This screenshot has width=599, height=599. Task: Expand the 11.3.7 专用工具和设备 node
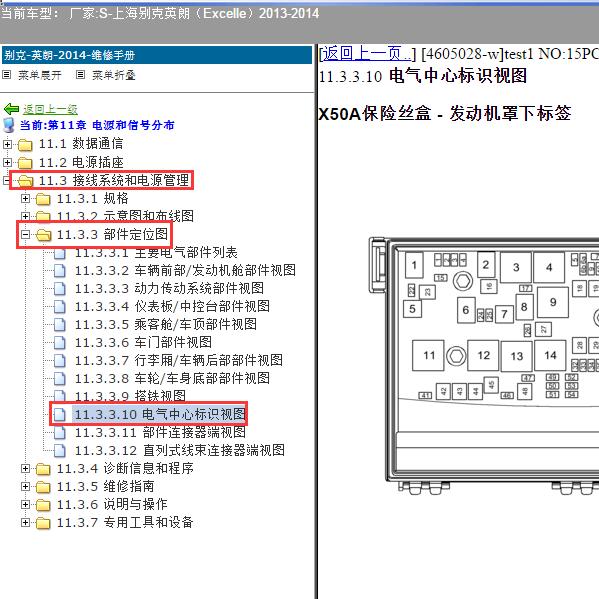pyautogui.click(x=25, y=523)
